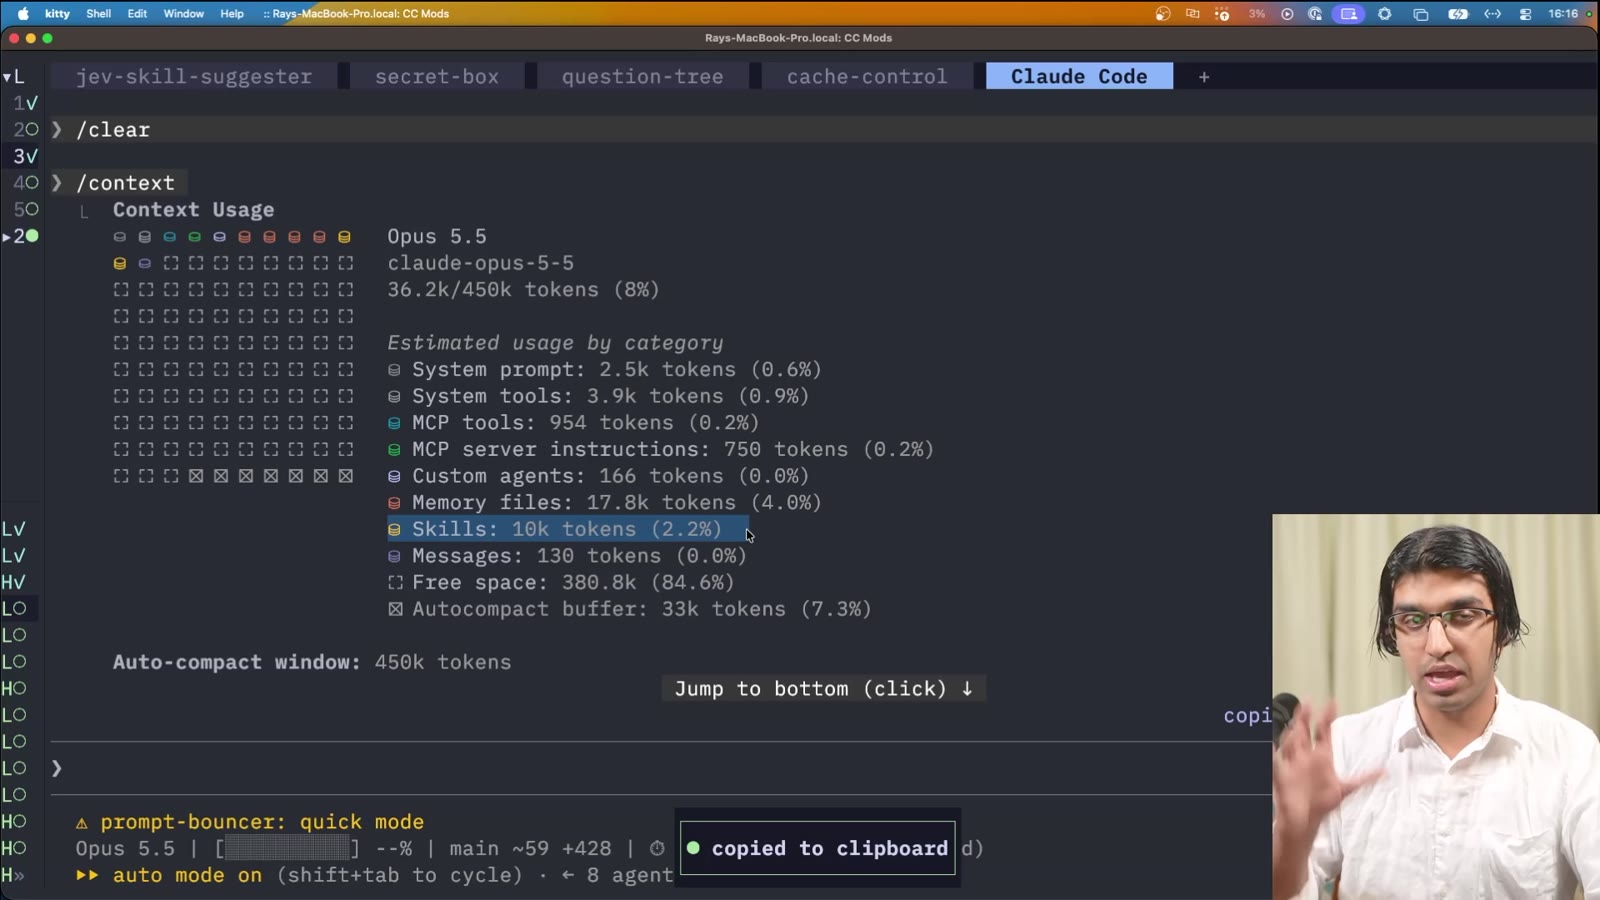Open the Window menu

tap(183, 14)
